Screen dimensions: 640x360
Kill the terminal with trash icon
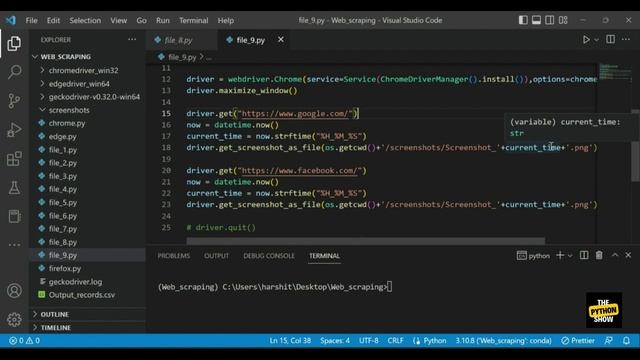click(599, 255)
